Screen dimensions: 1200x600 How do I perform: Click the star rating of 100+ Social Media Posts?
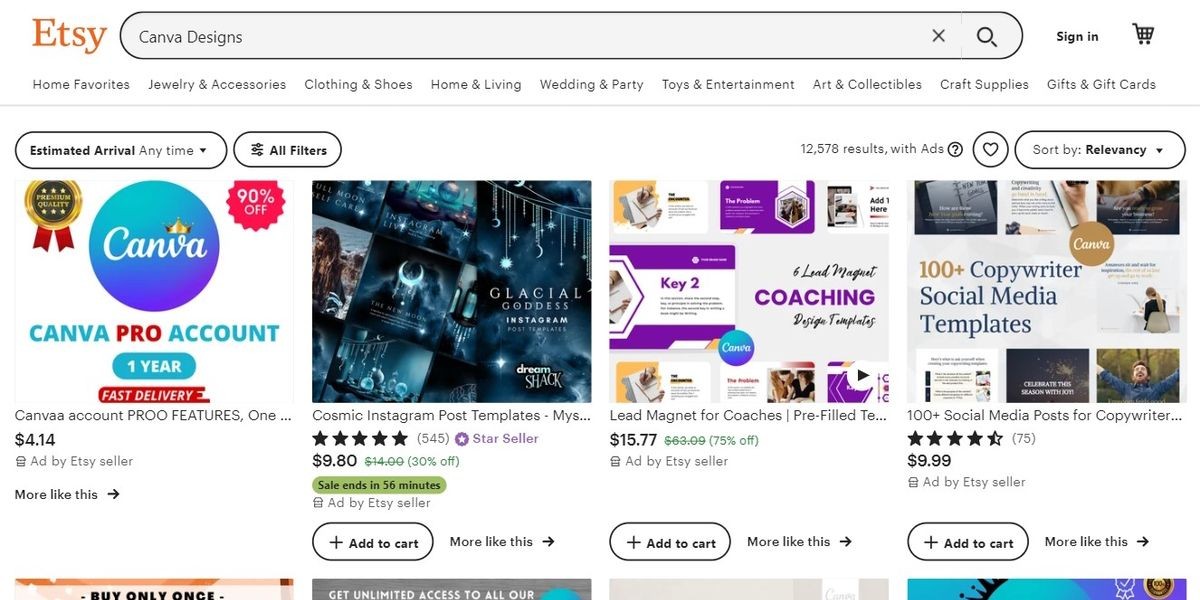(955, 438)
